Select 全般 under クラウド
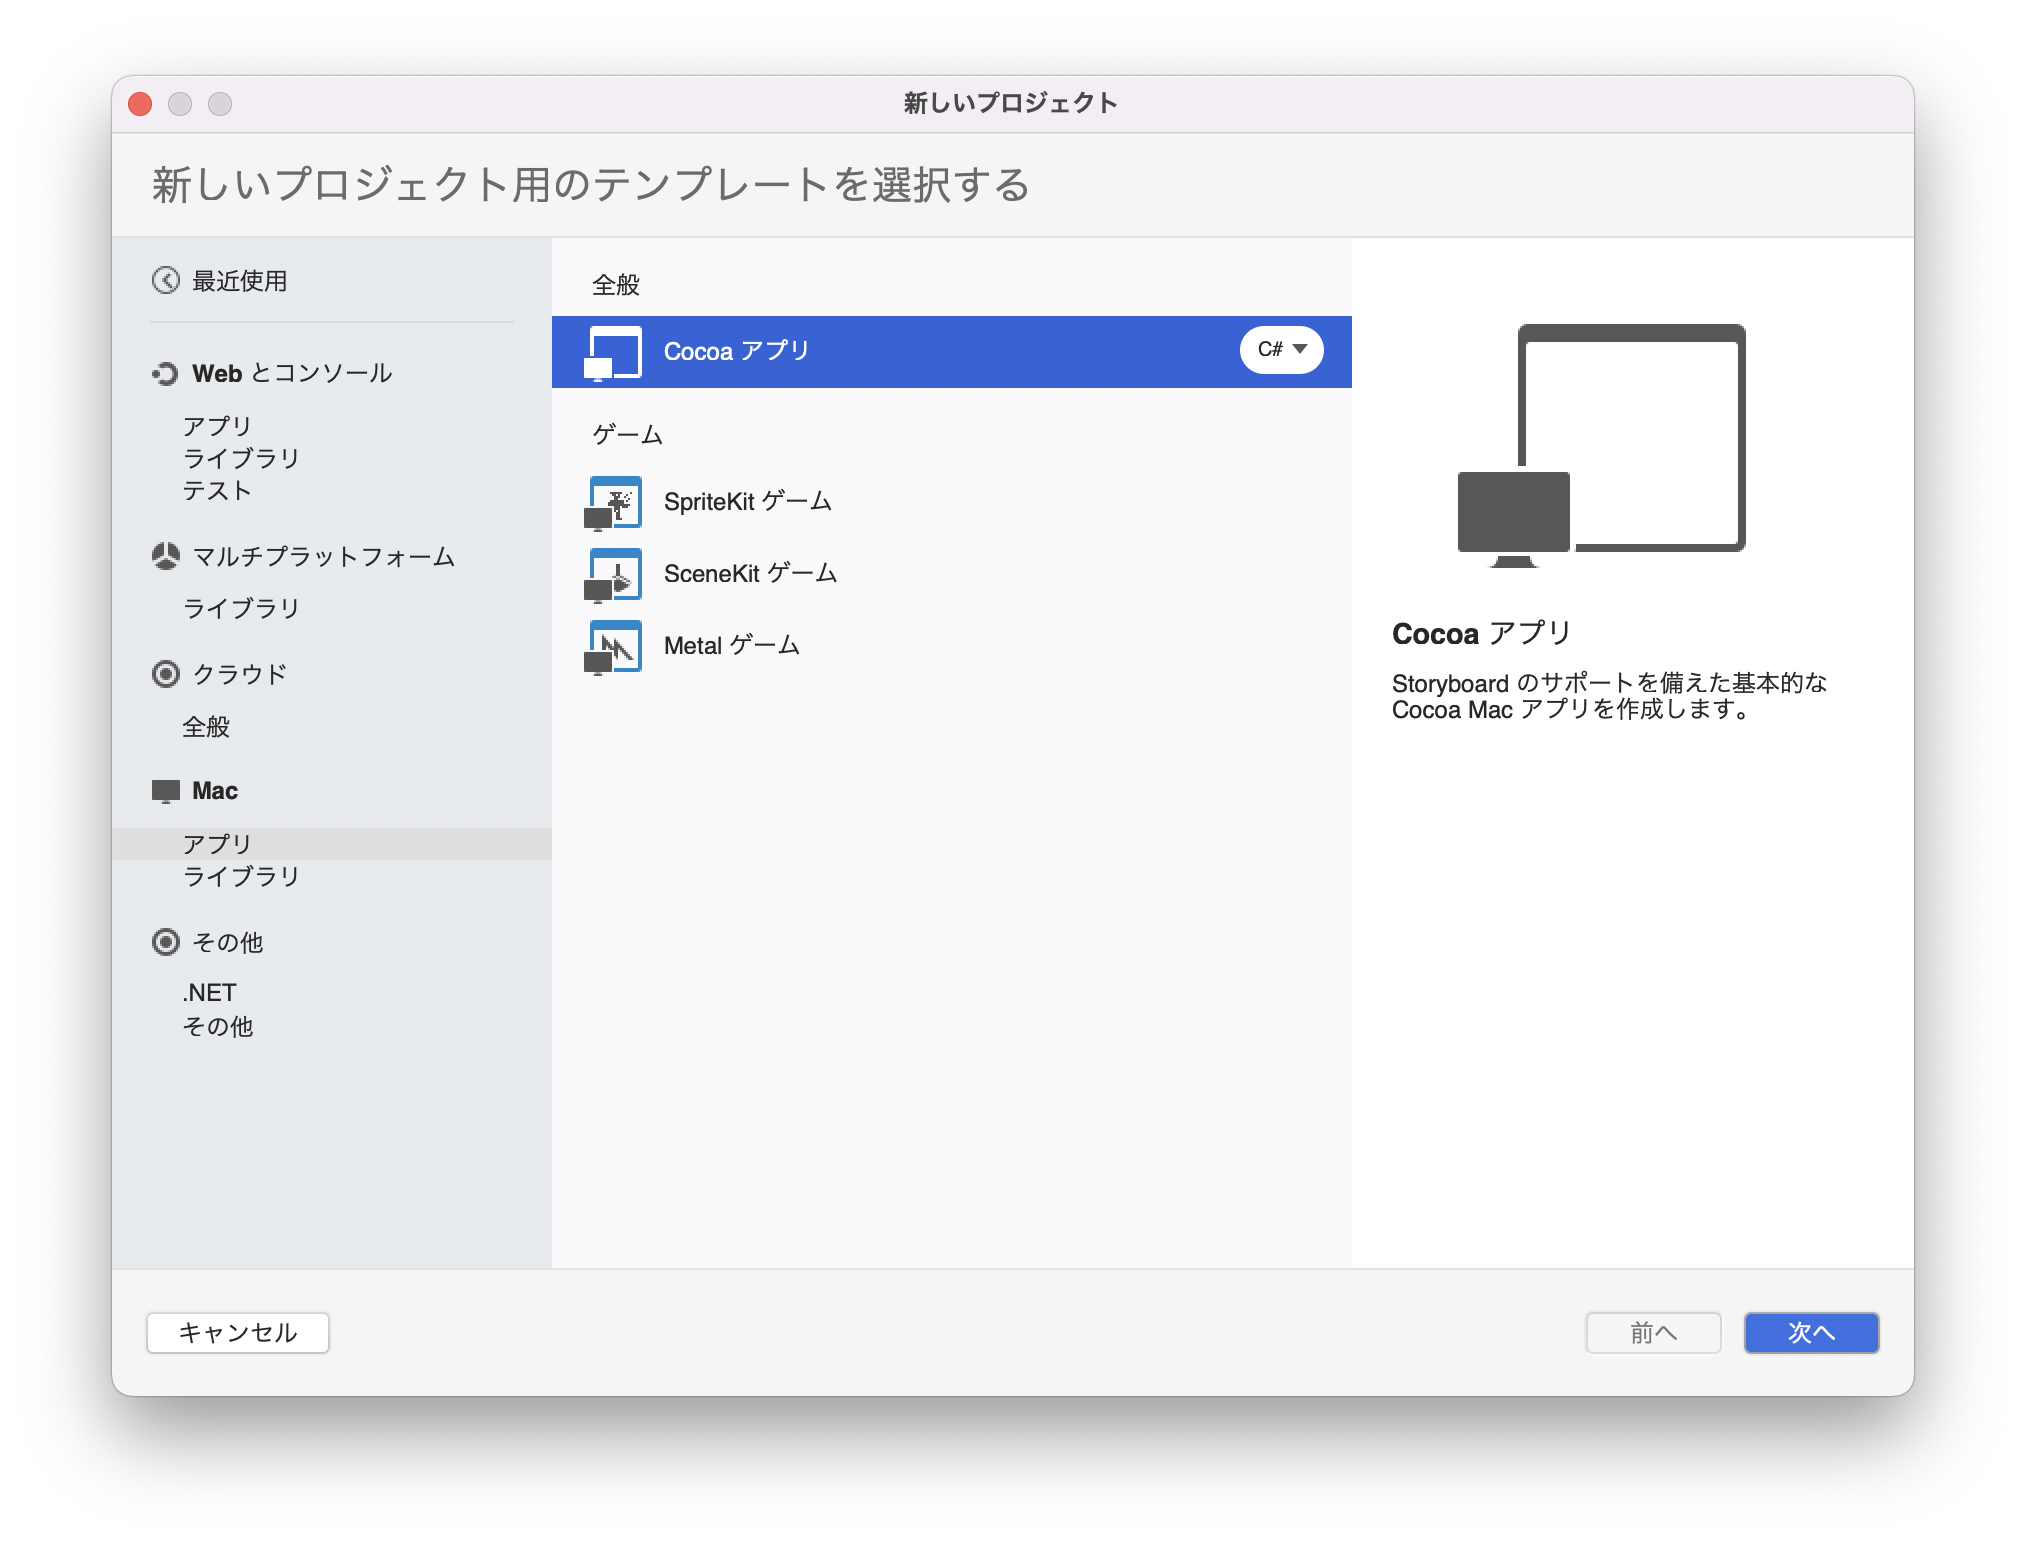 point(206,727)
